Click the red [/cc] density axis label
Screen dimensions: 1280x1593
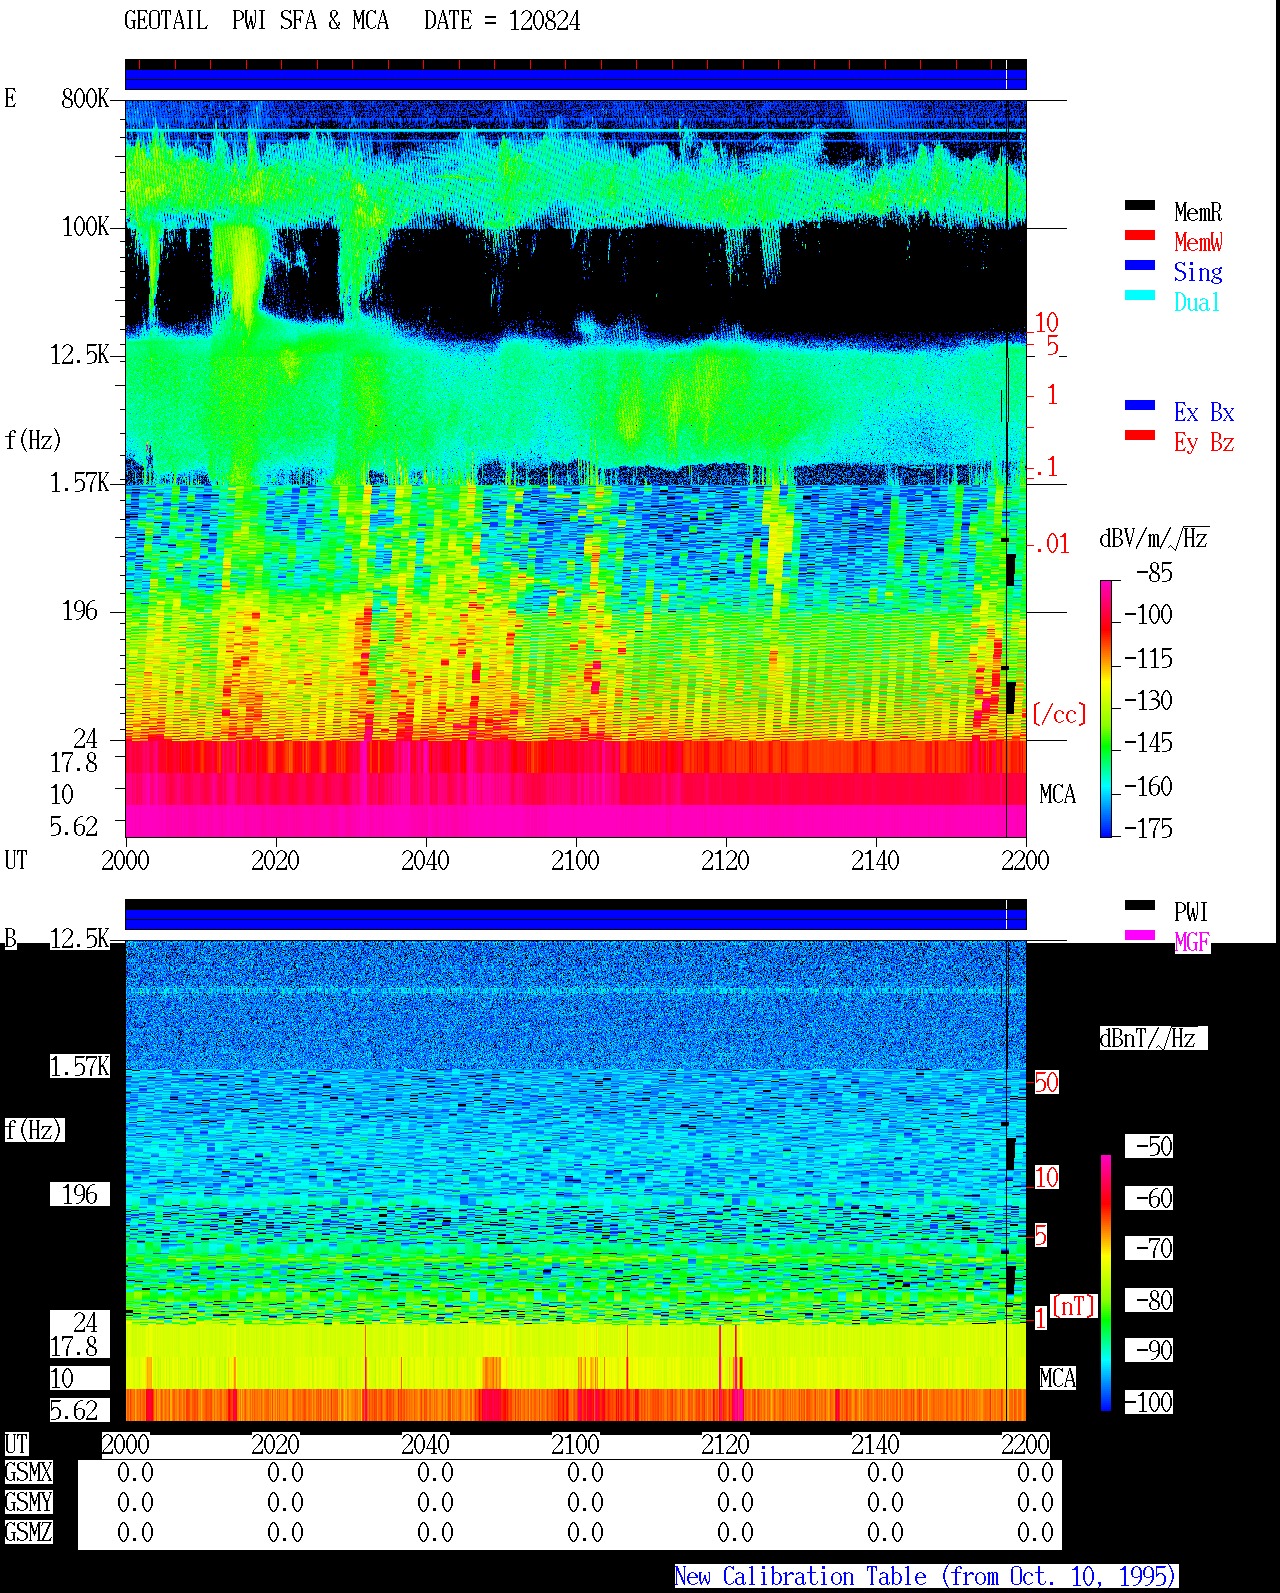1059,714
